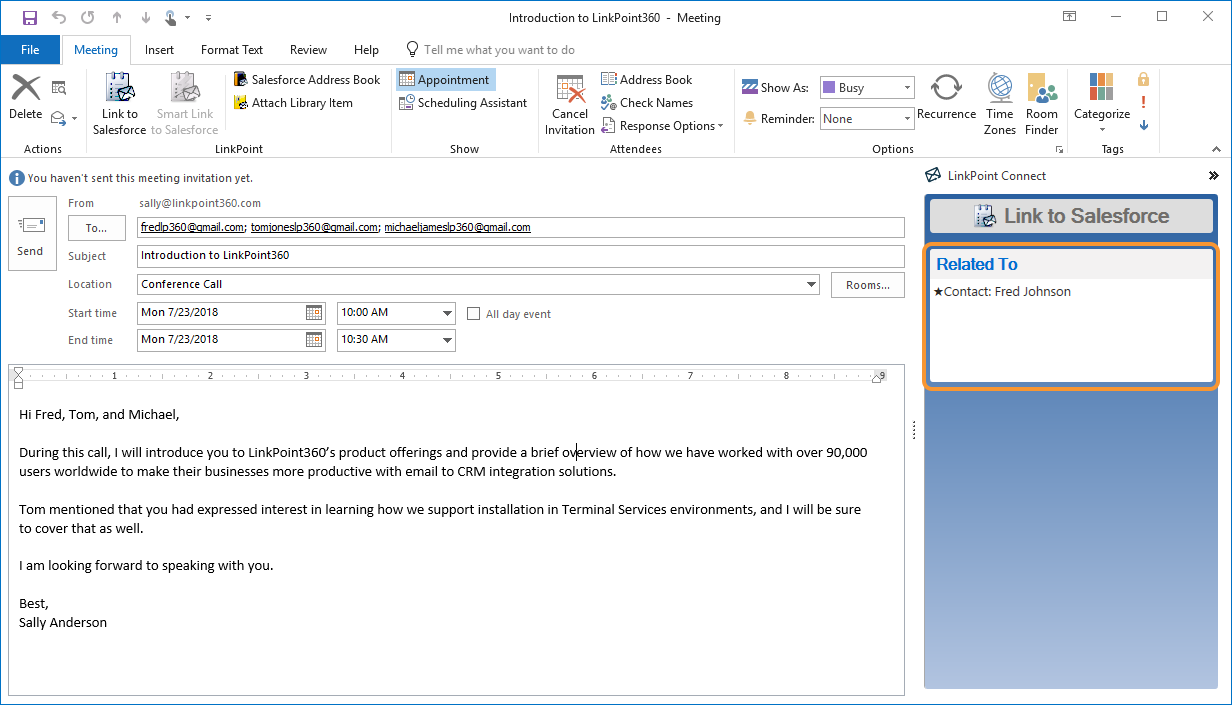Click the Save icon in quick access toolbar
The height and width of the screenshot is (705, 1232).
coord(30,17)
